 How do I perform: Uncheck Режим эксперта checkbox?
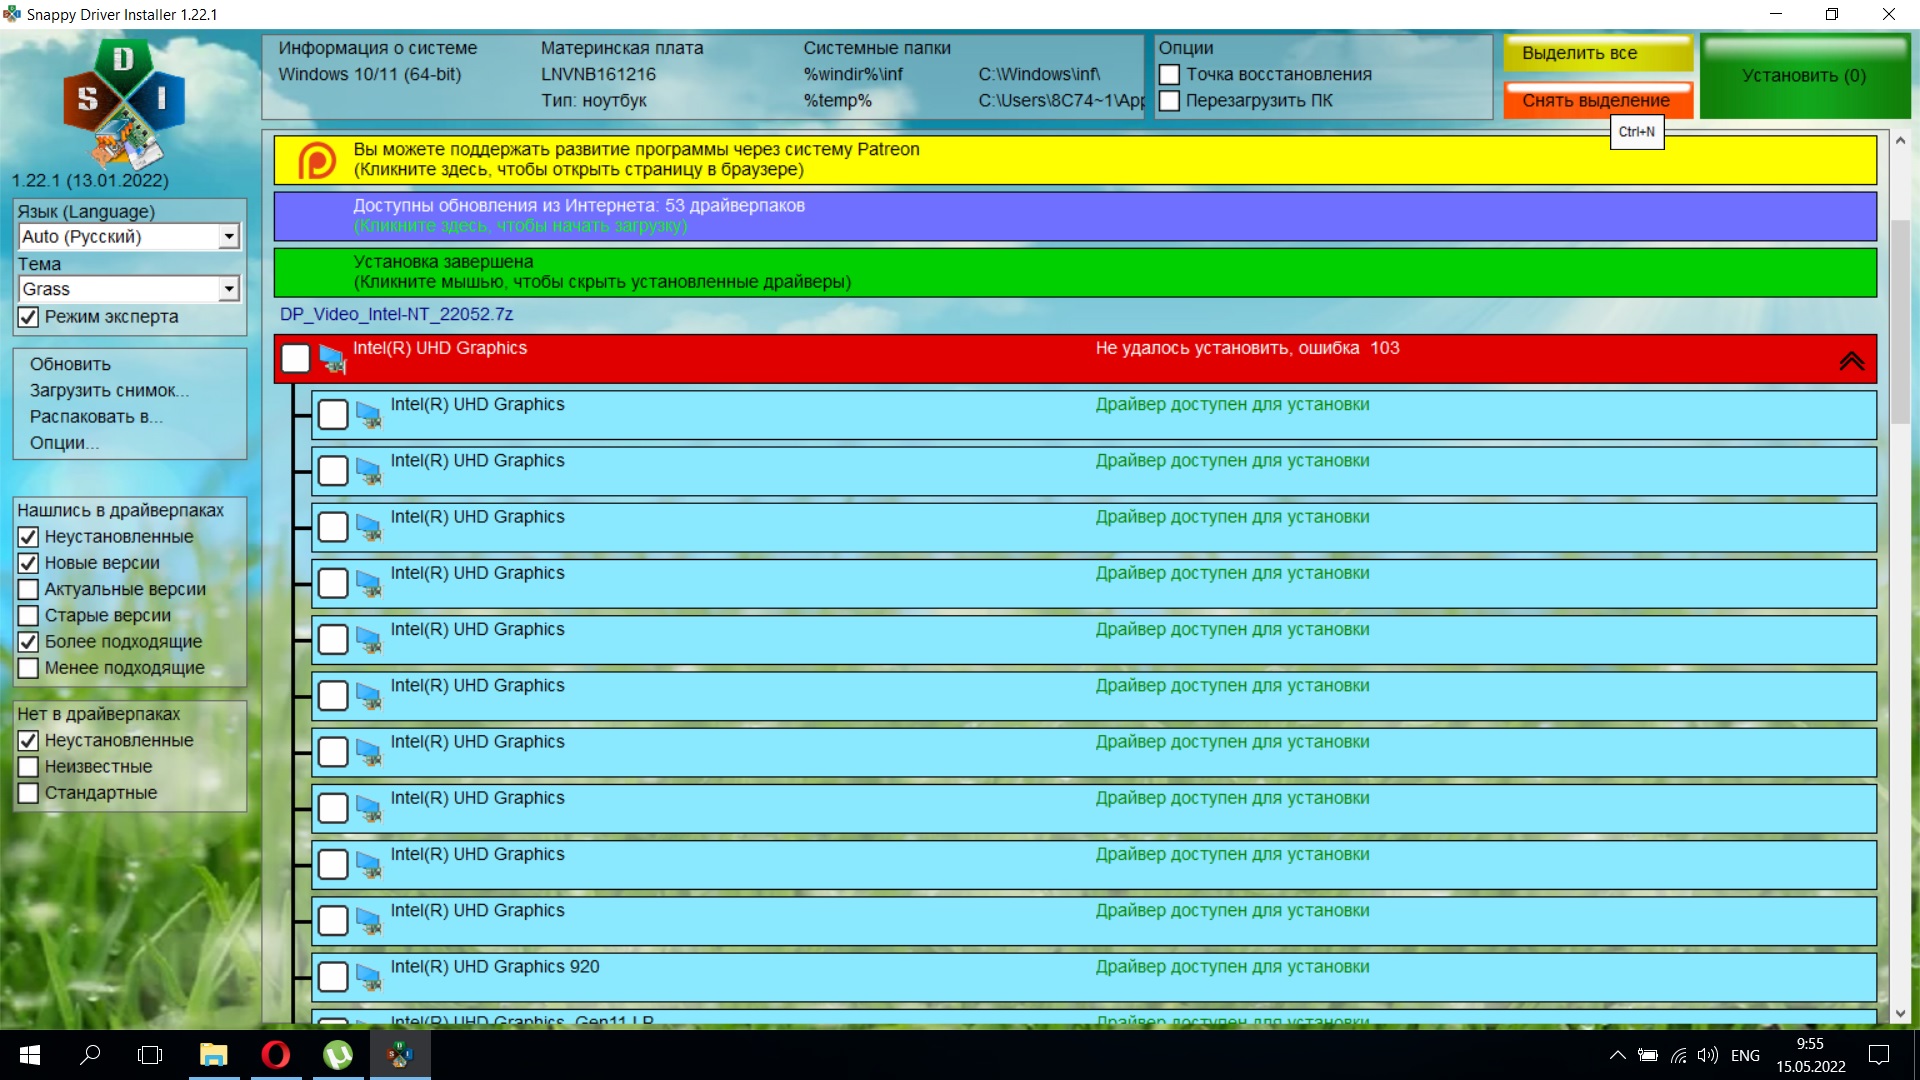pyautogui.click(x=29, y=317)
